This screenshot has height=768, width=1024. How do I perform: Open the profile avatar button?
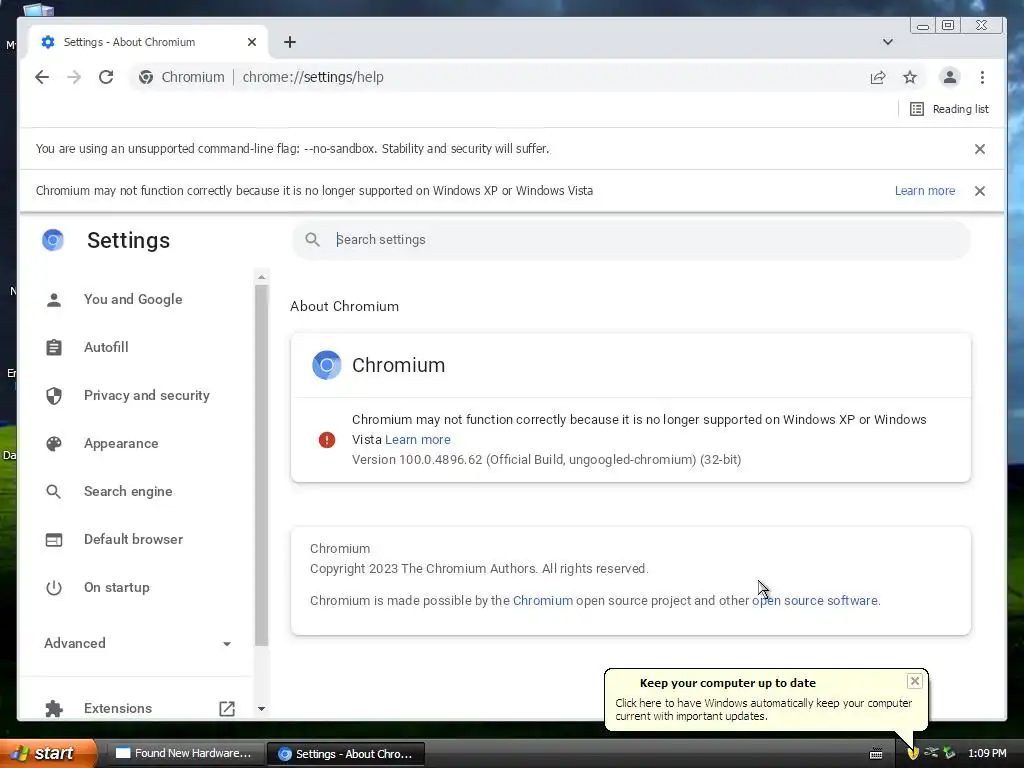(x=950, y=77)
